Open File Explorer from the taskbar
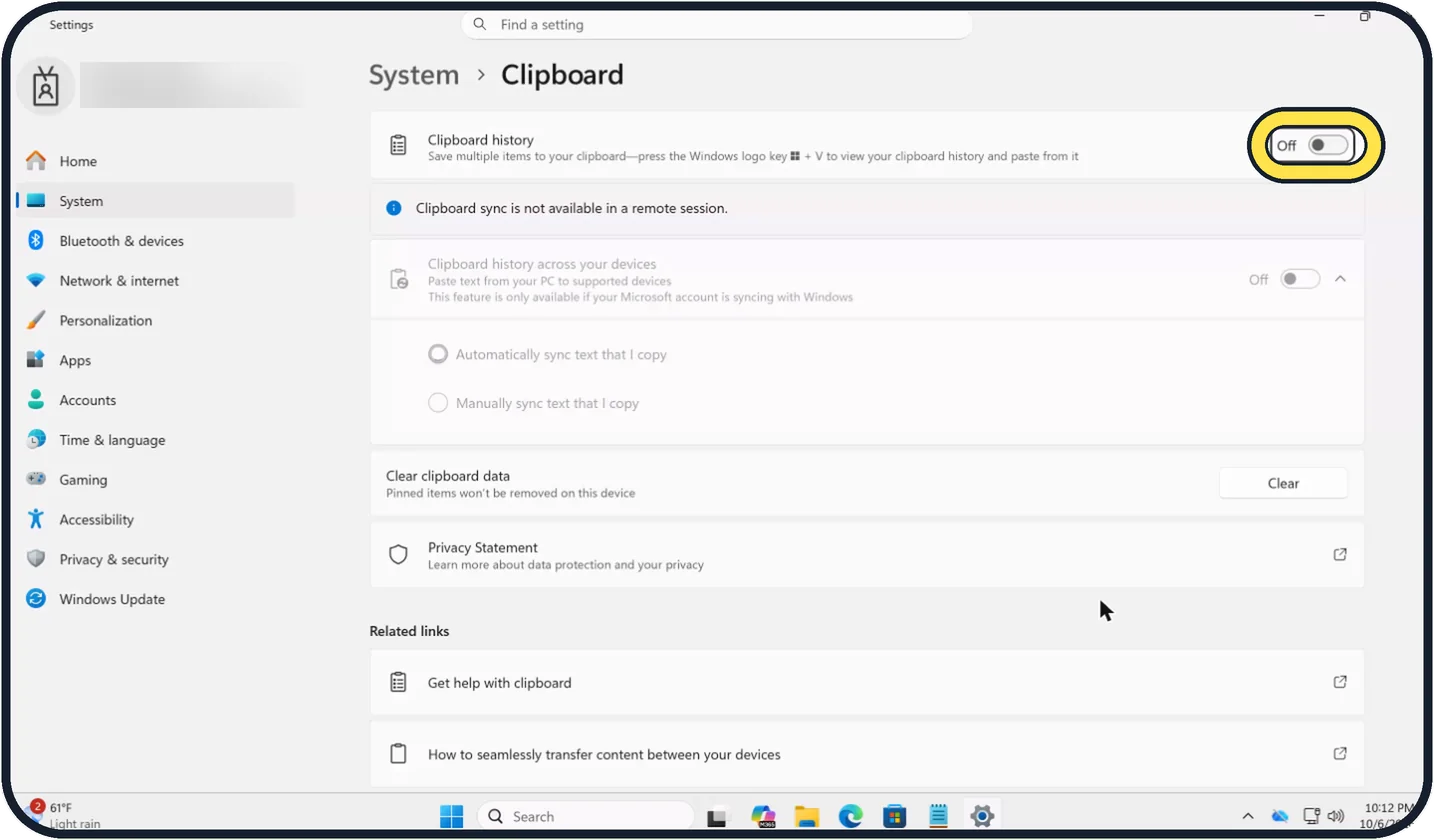 pos(807,816)
